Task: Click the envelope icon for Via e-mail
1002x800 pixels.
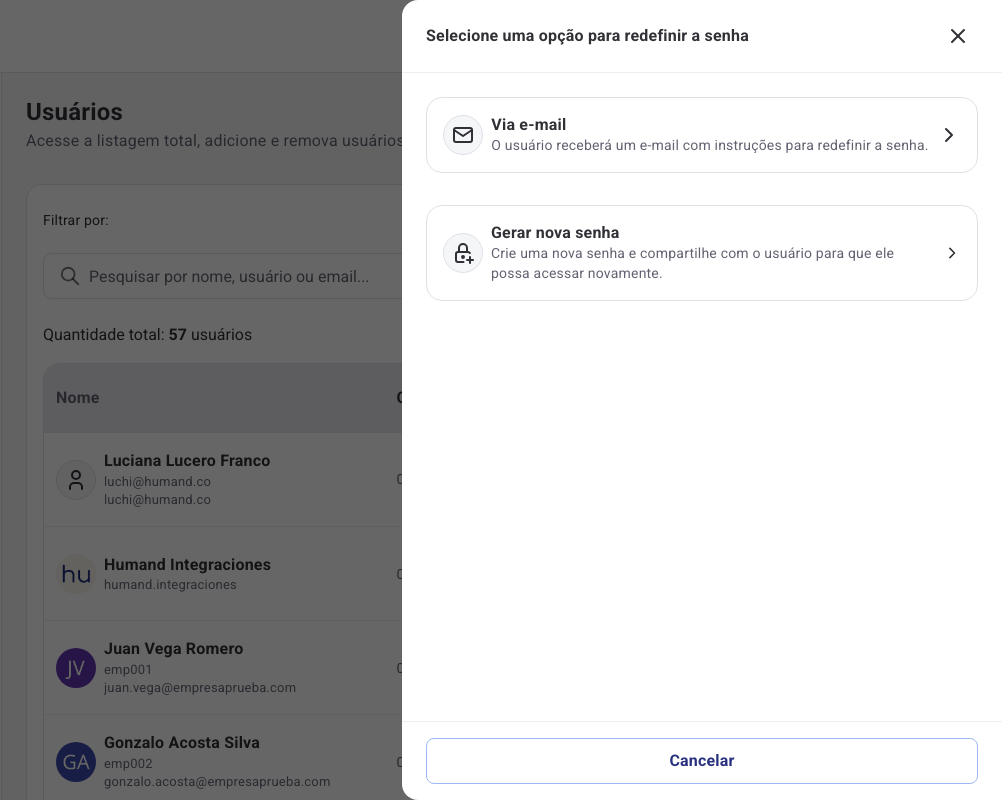Action: 463,135
